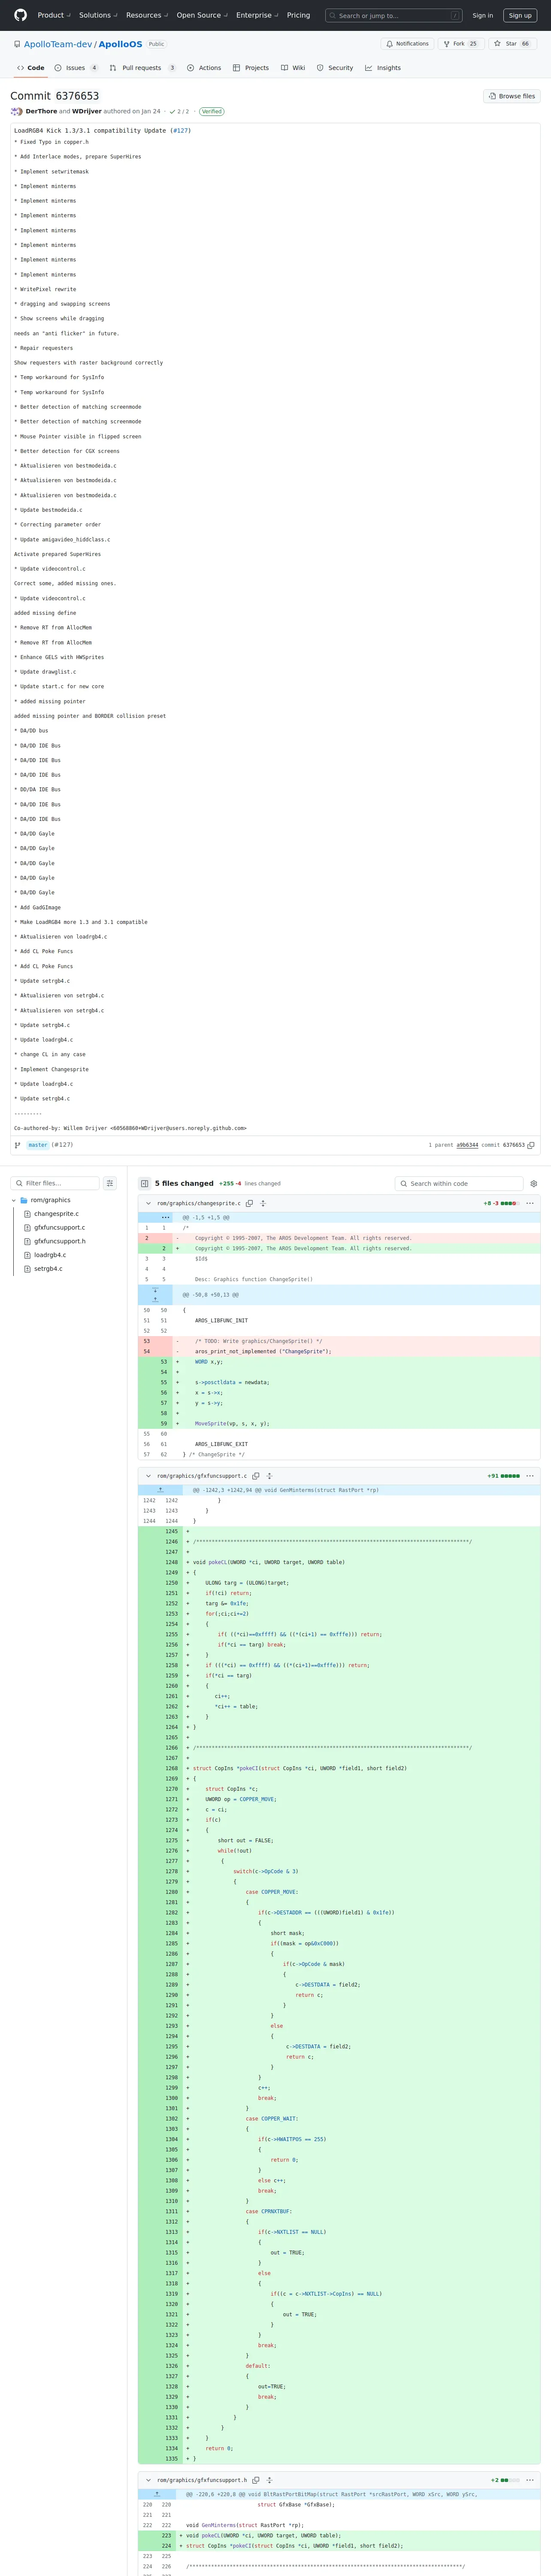Copy the gfxfuncsupport.h file path
Image resolution: width=551 pixels, height=2576 pixels.
(x=256, y=2480)
